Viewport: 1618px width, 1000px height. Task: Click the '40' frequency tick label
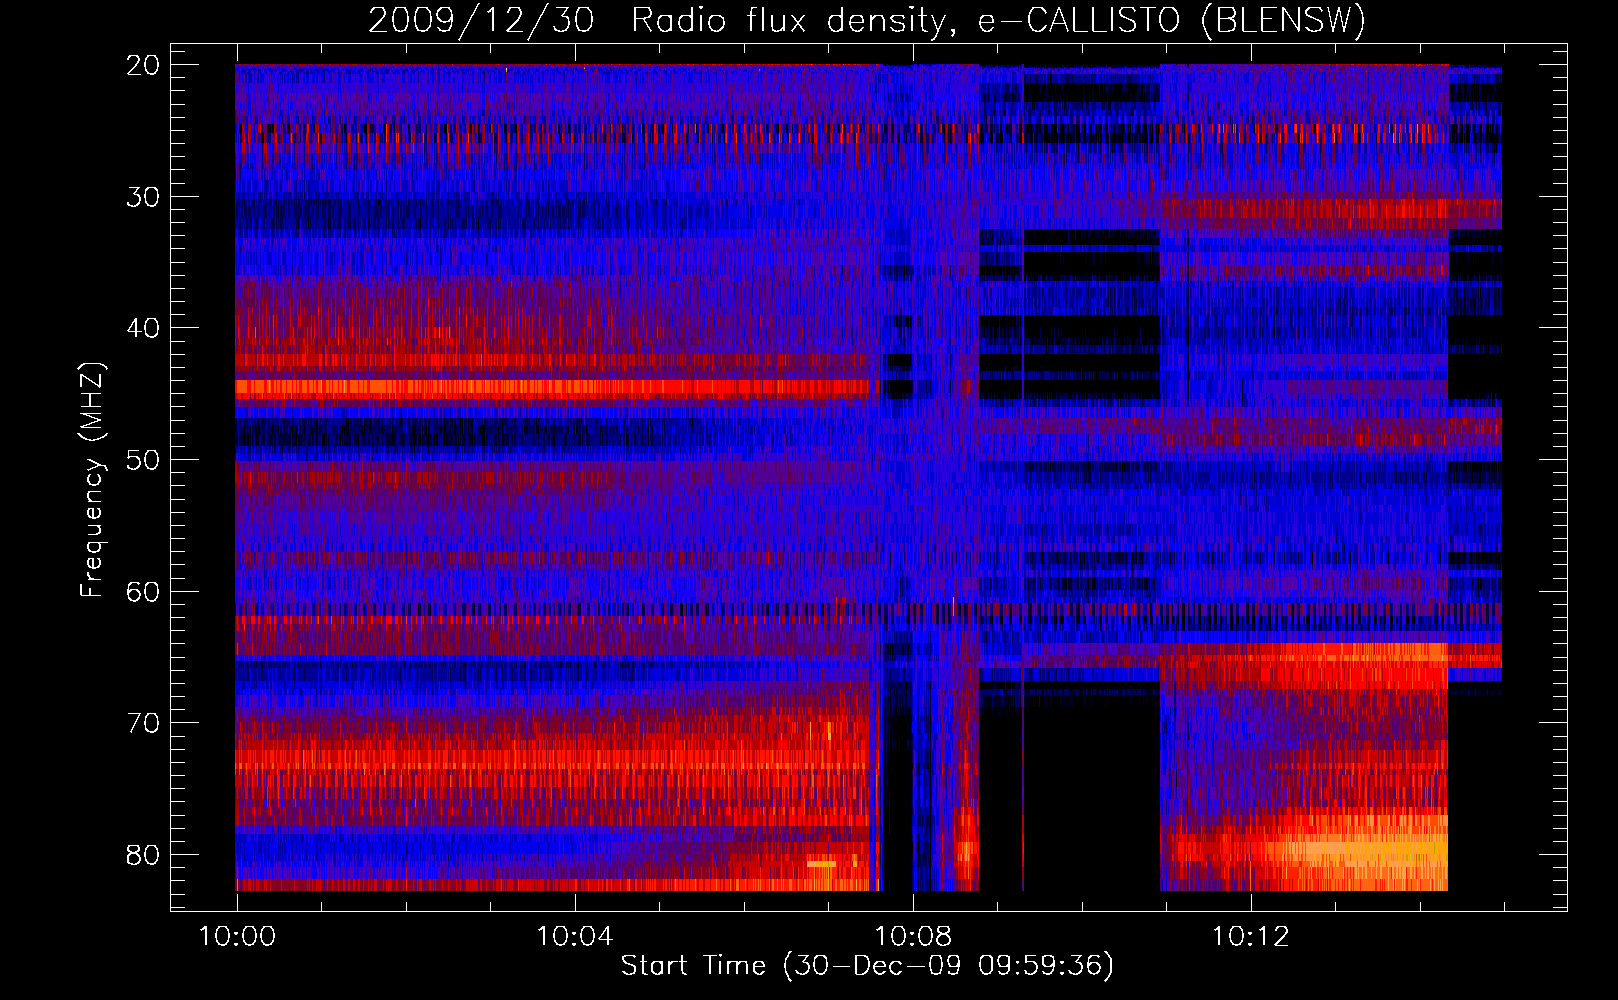(x=143, y=328)
